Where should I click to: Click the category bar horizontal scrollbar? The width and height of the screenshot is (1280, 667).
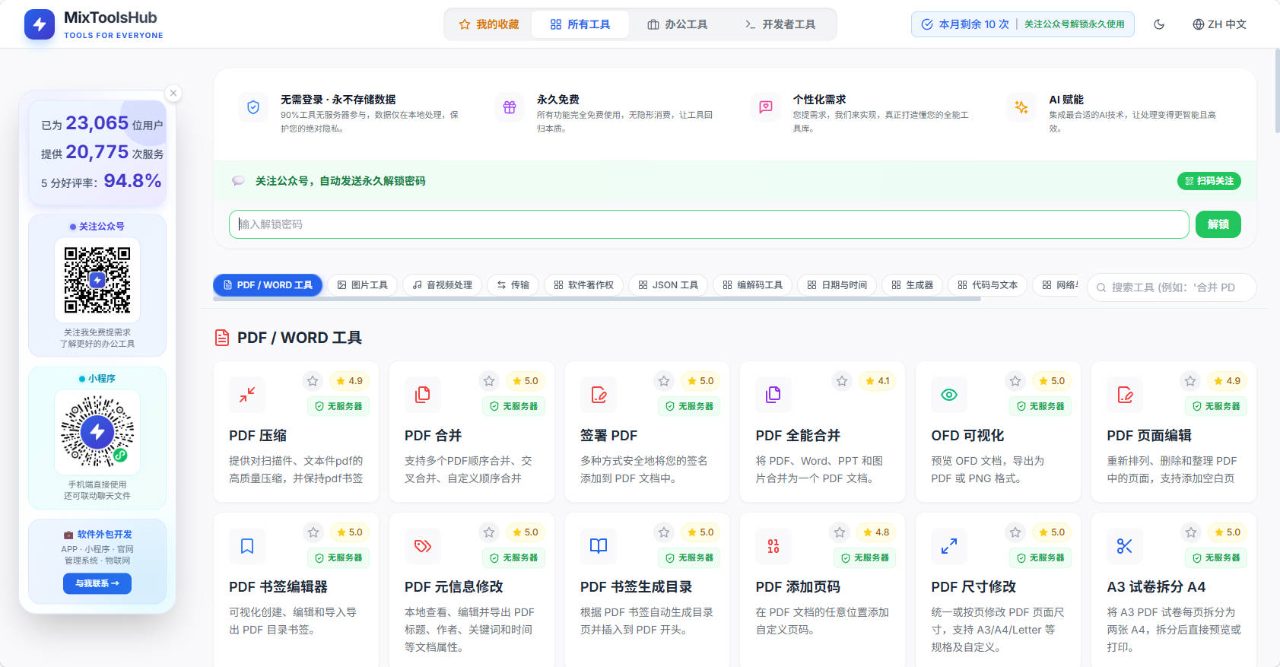tap(597, 298)
